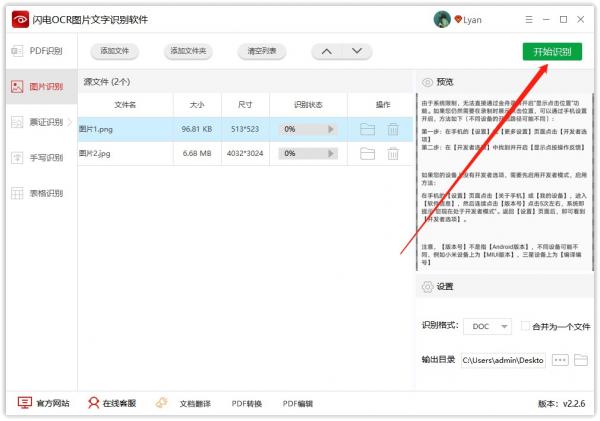
Task: Click the 尺寸 column header
Action: (x=245, y=105)
